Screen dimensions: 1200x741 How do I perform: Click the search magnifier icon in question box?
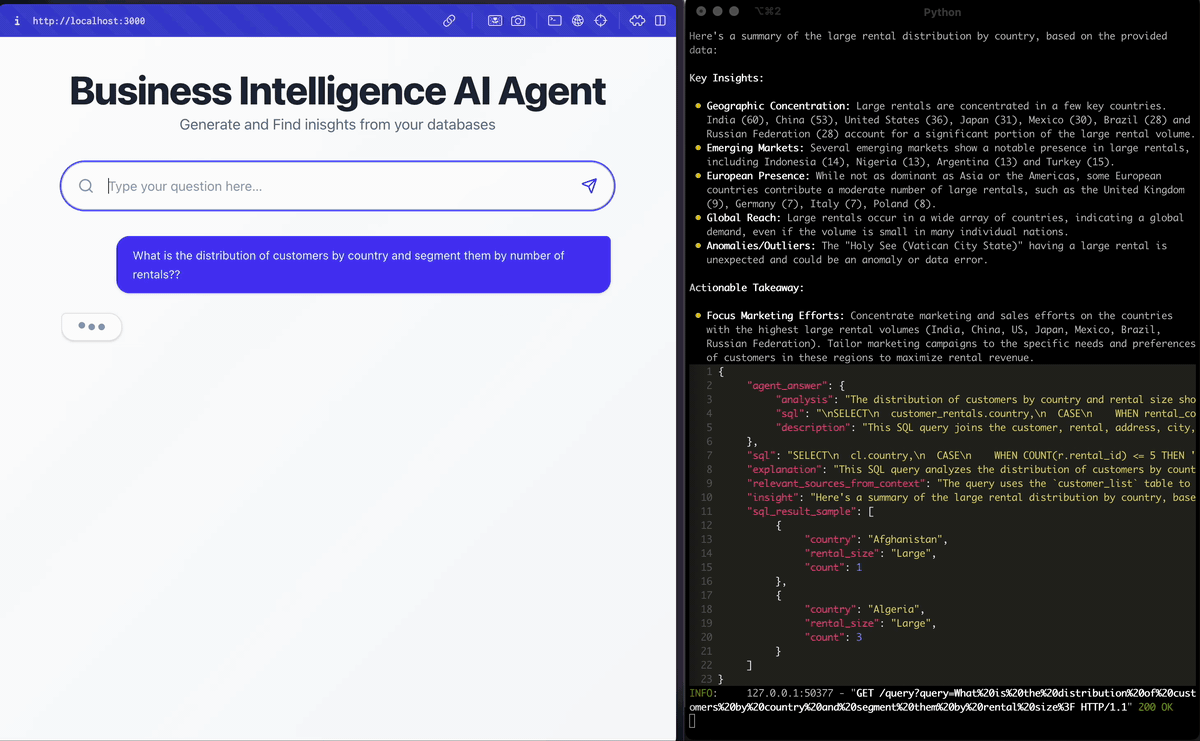click(86, 186)
